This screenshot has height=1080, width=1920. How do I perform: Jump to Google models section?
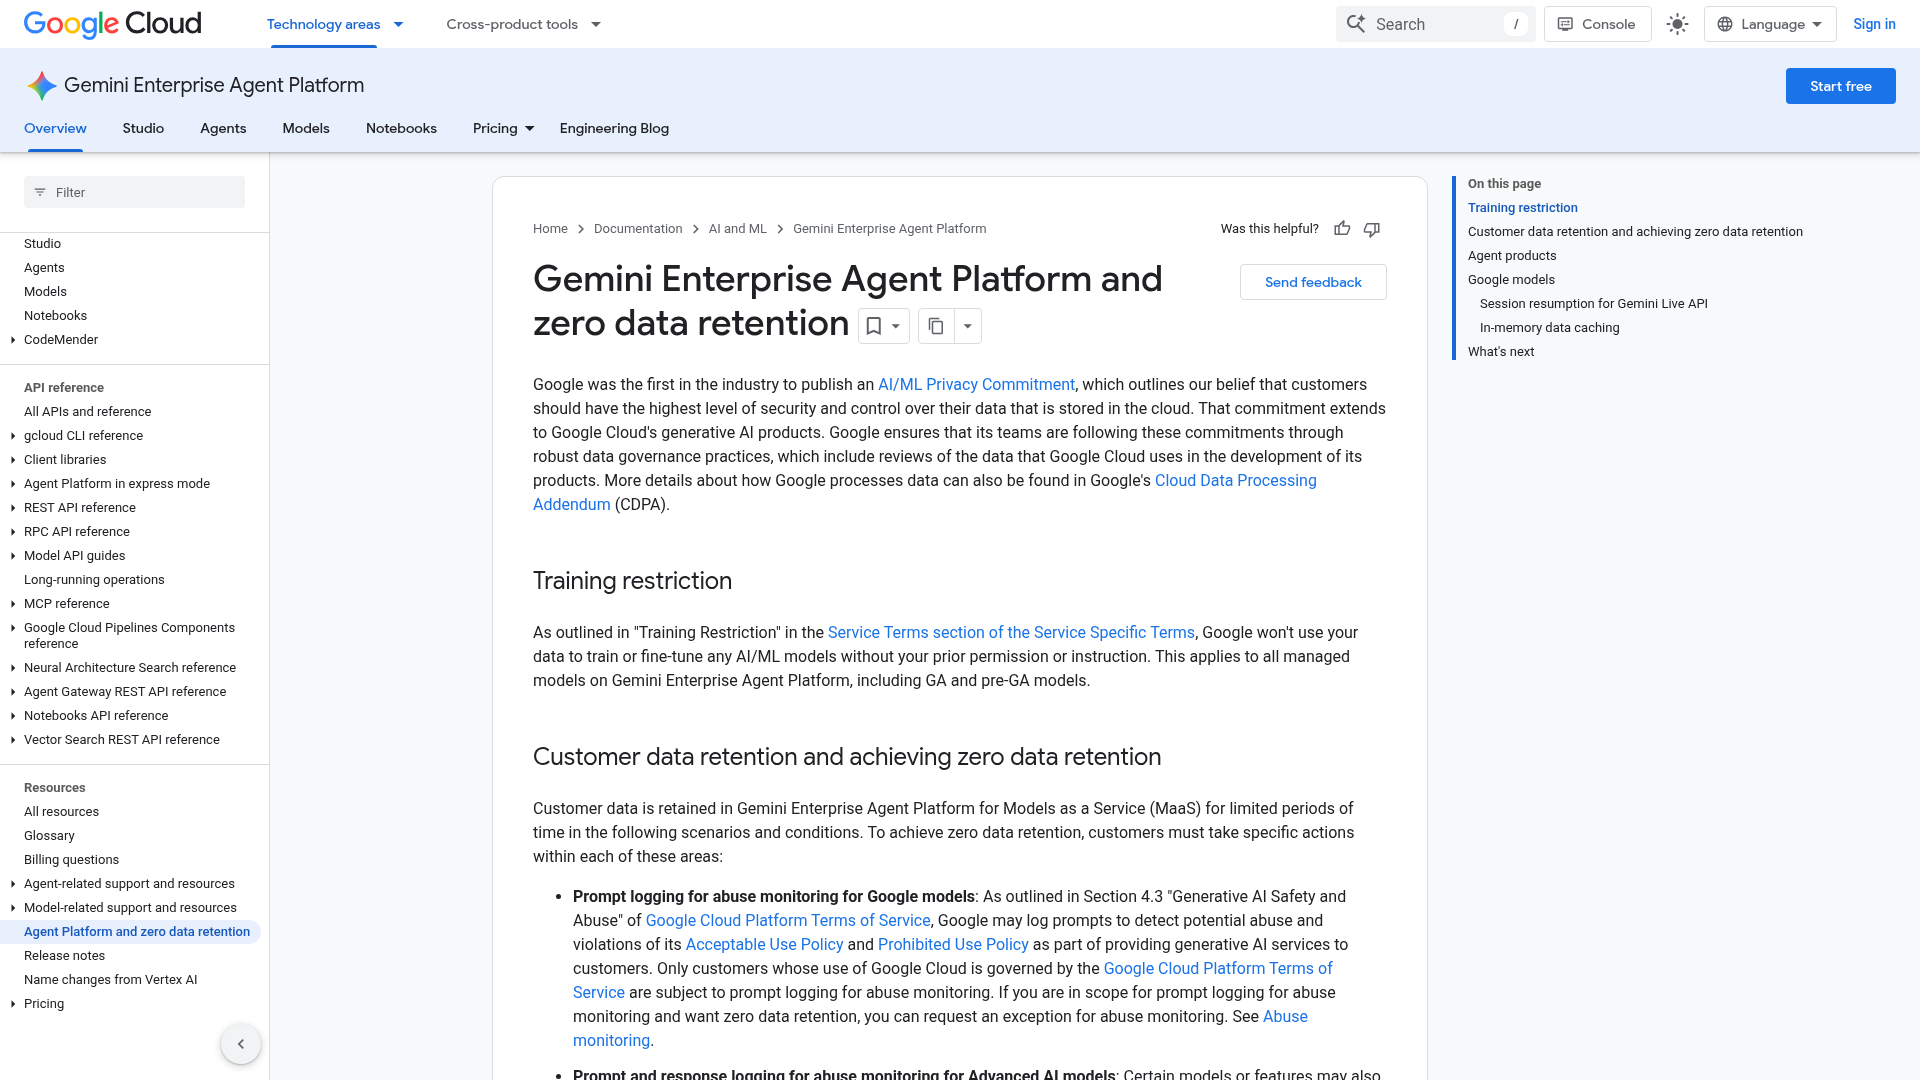(x=1511, y=280)
